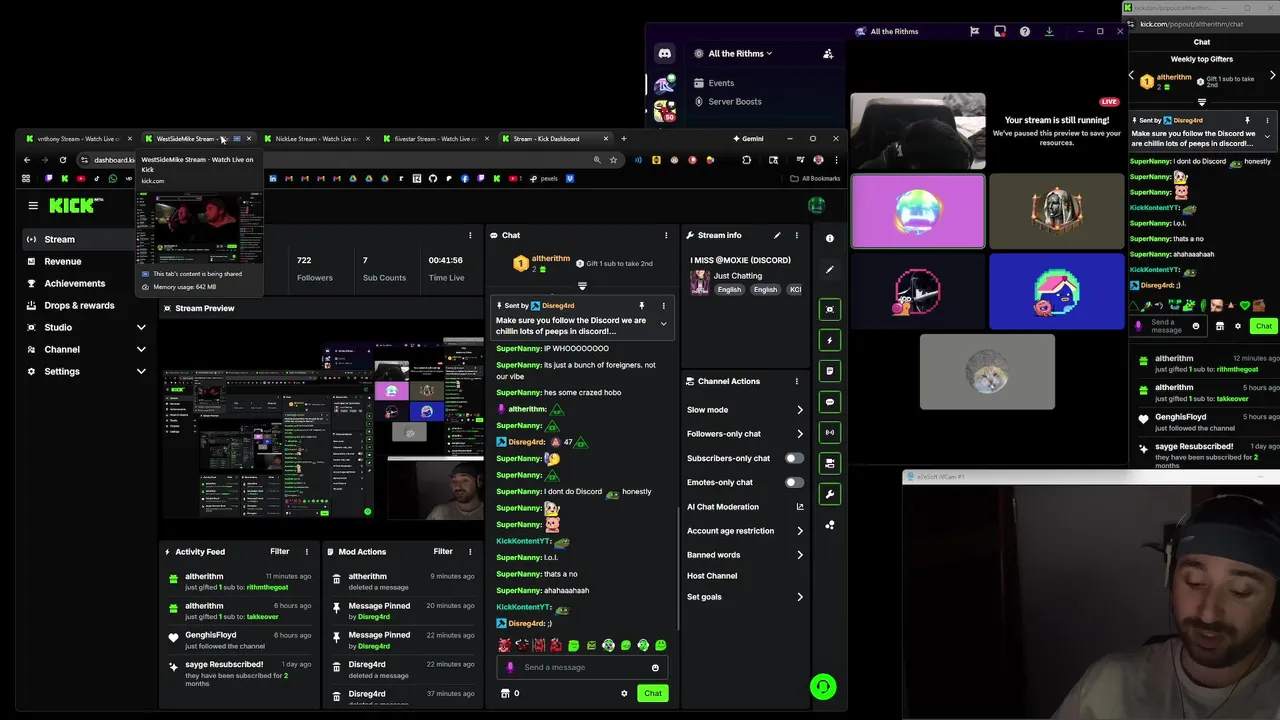This screenshot has height=720, width=1280.
Task: Open All Bookmarks folder
Action: coord(815,179)
